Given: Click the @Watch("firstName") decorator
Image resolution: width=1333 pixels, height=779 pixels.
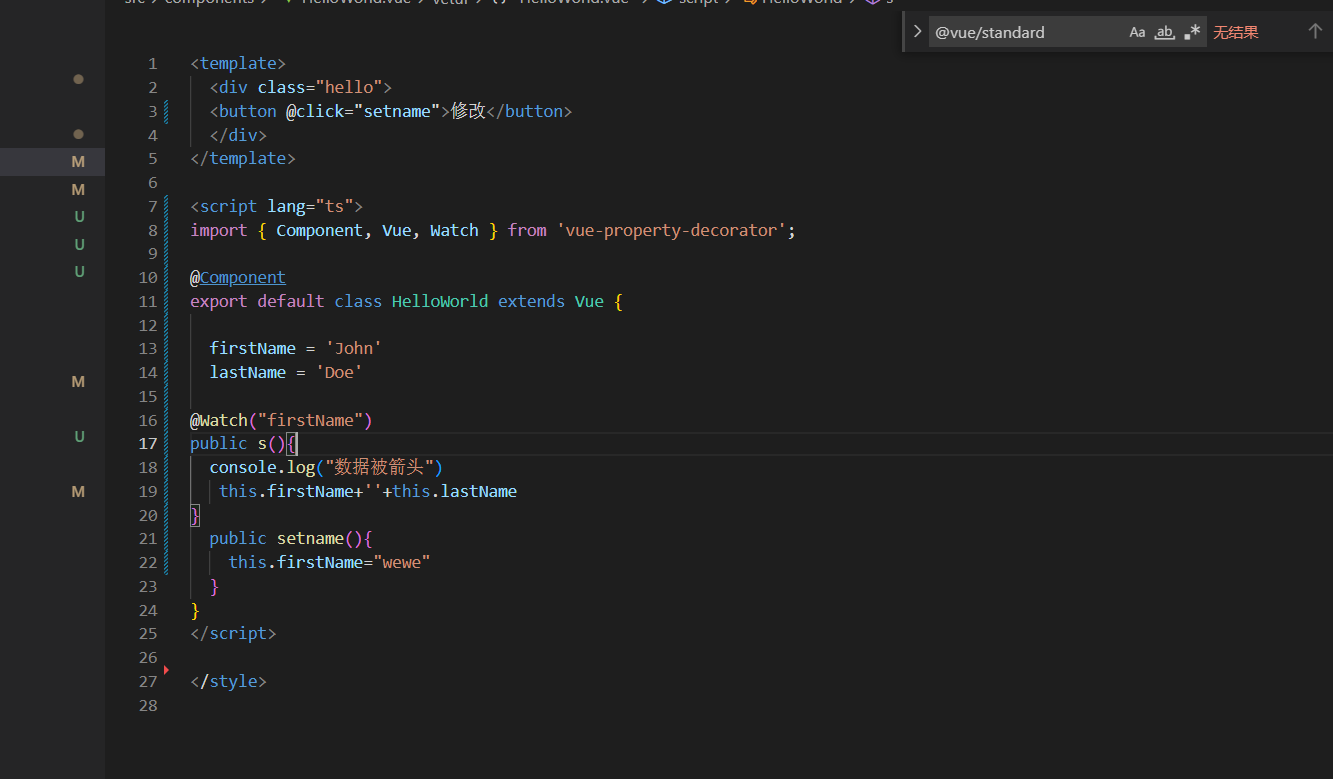Looking at the screenshot, I should pos(281,420).
